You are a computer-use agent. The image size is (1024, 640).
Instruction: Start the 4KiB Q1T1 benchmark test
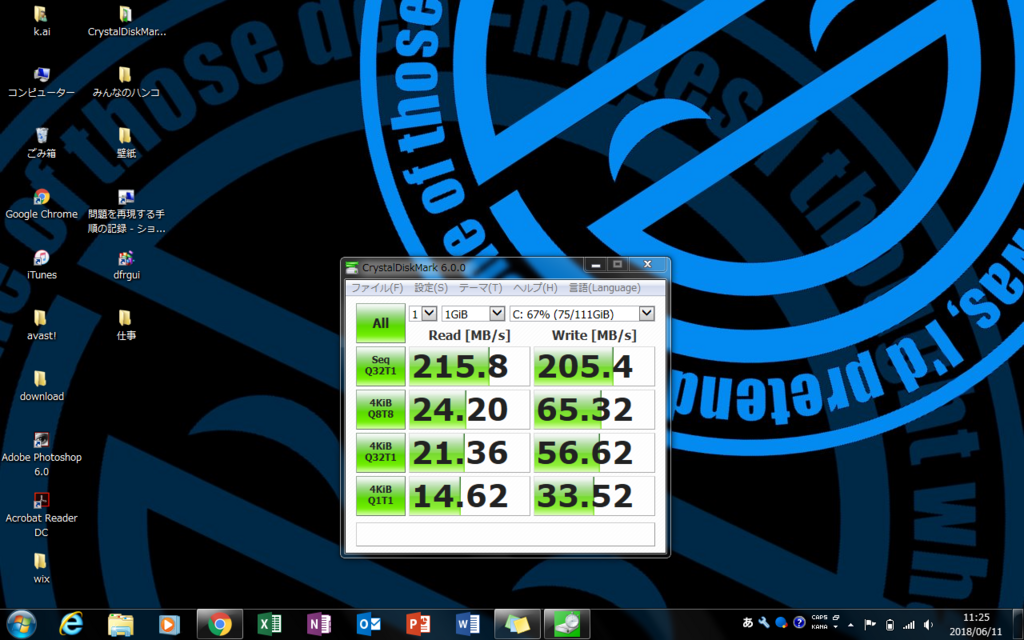coord(381,496)
